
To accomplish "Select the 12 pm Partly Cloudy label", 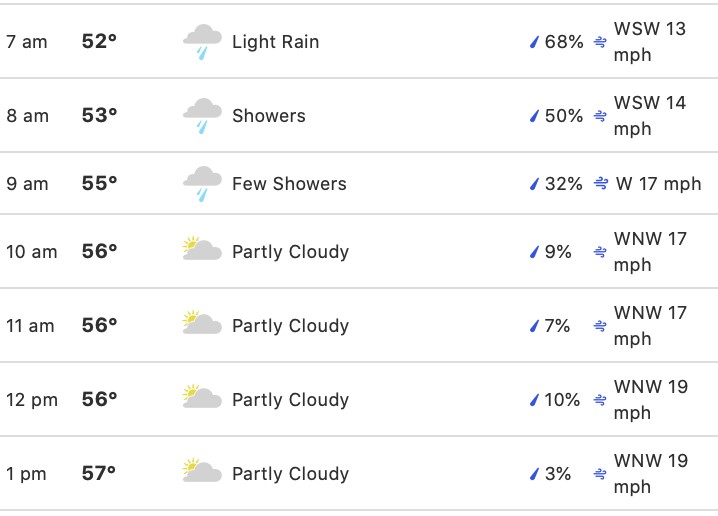I will tap(290, 400).
